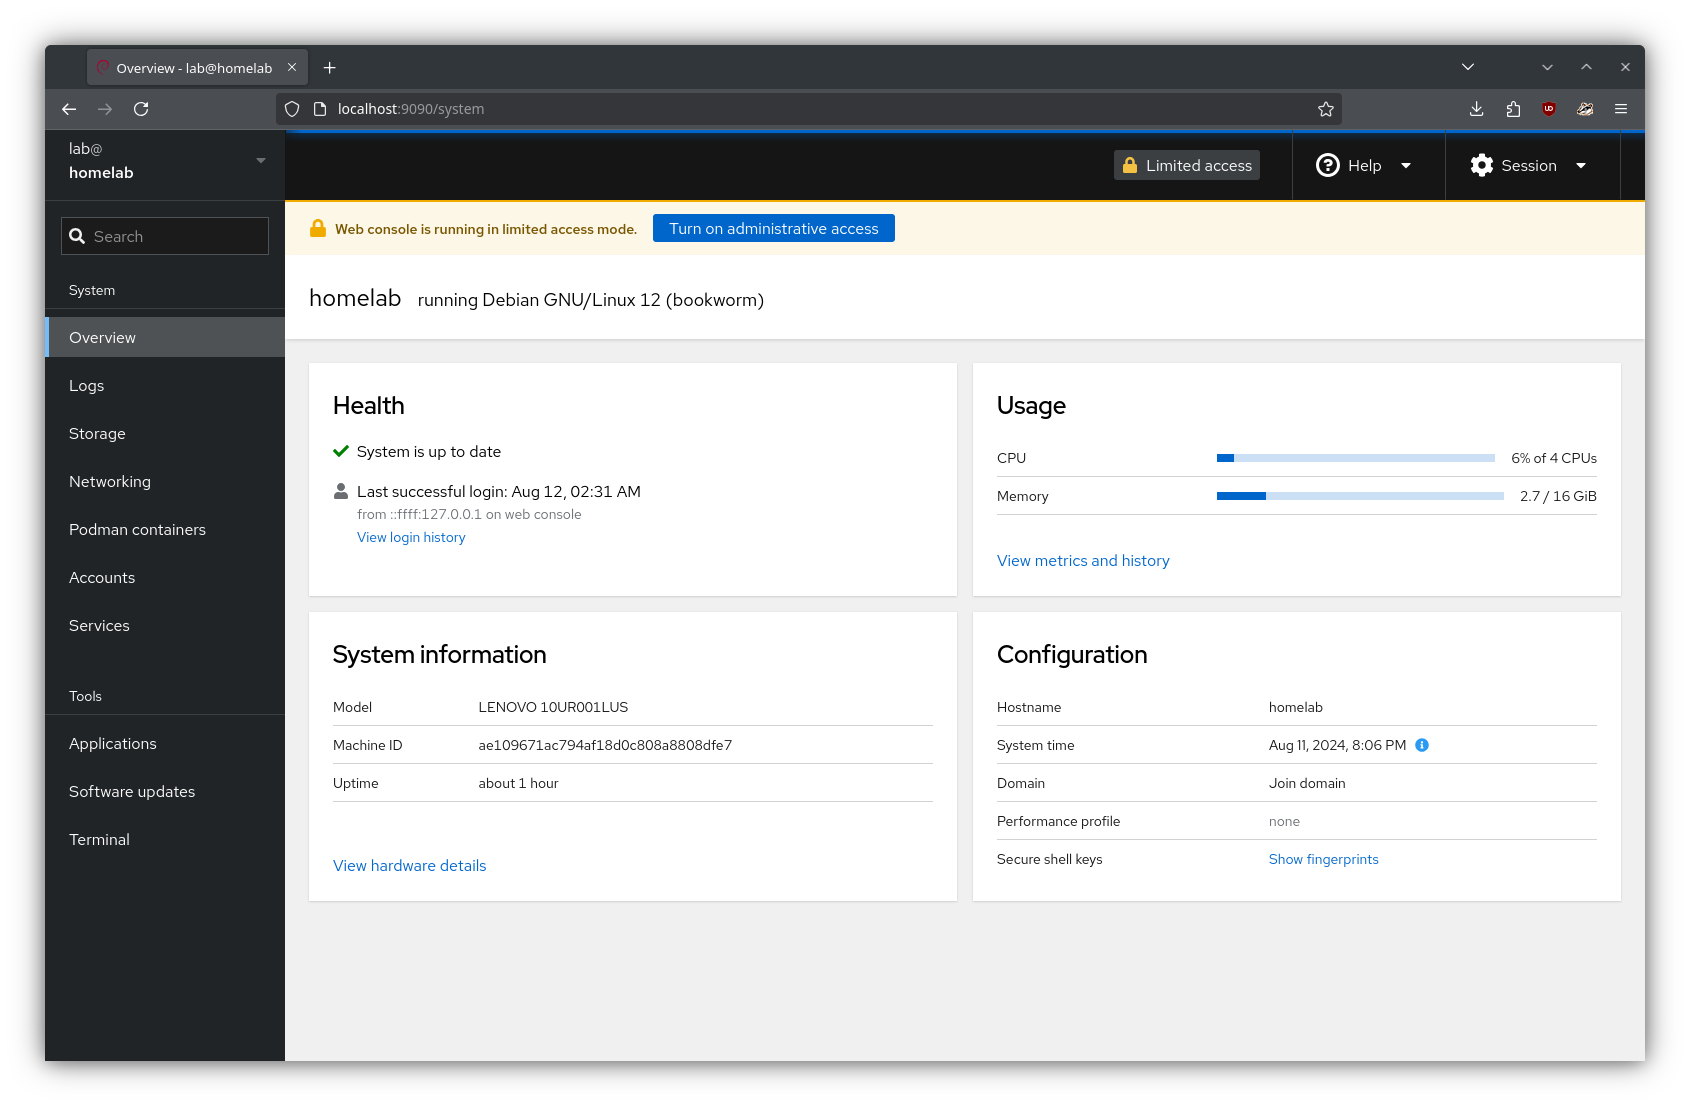Click the Limited access lock toggle

(1187, 166)
